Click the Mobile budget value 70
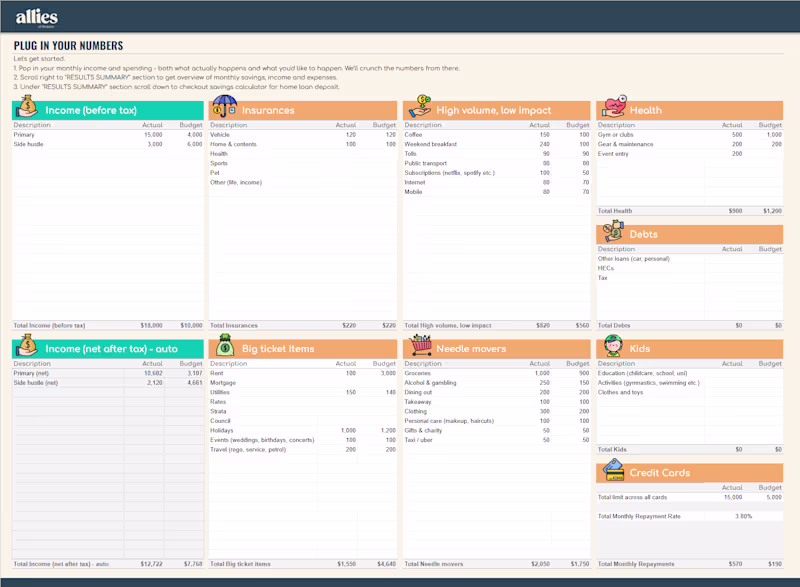The width and height of the screenshot is (800, 587). click(586, 192)
